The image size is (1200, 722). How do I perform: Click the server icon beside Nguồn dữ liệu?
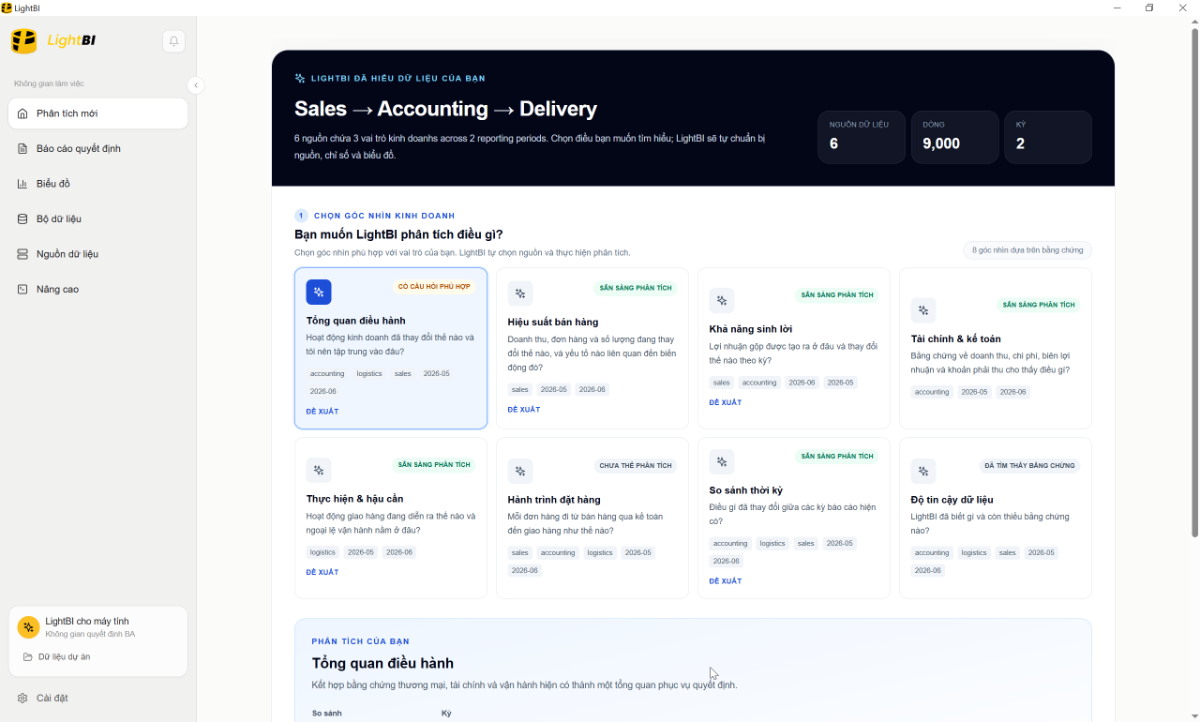tap(23, 254)
